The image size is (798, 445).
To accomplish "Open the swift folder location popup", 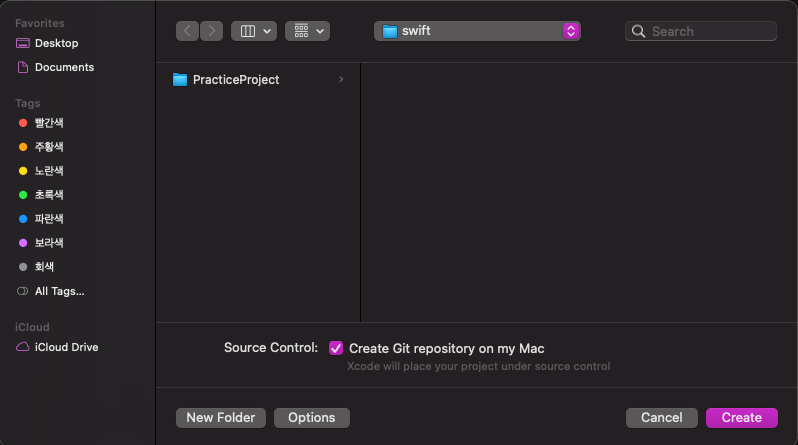I will coord(477,31).
